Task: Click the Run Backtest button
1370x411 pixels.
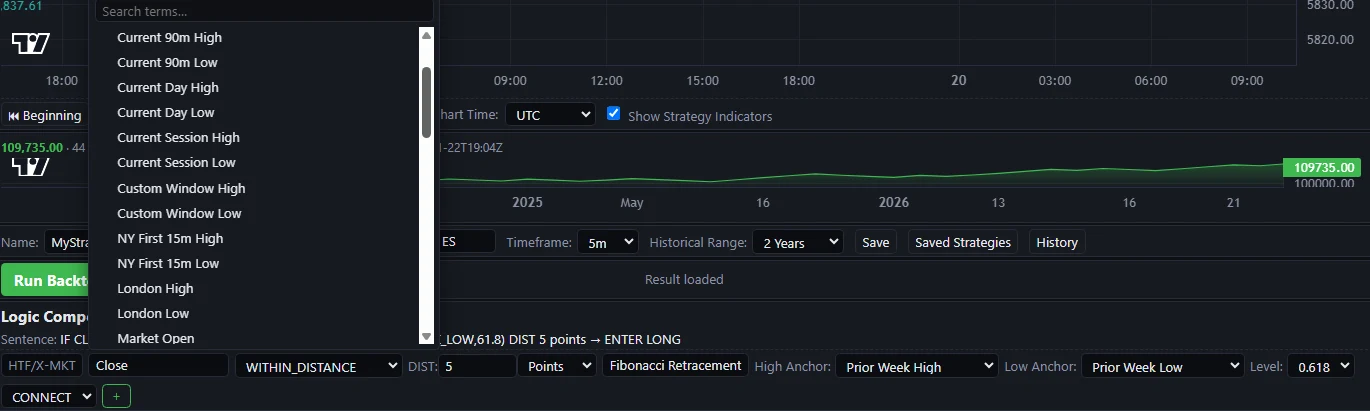Action: click(x=45, y=280)
